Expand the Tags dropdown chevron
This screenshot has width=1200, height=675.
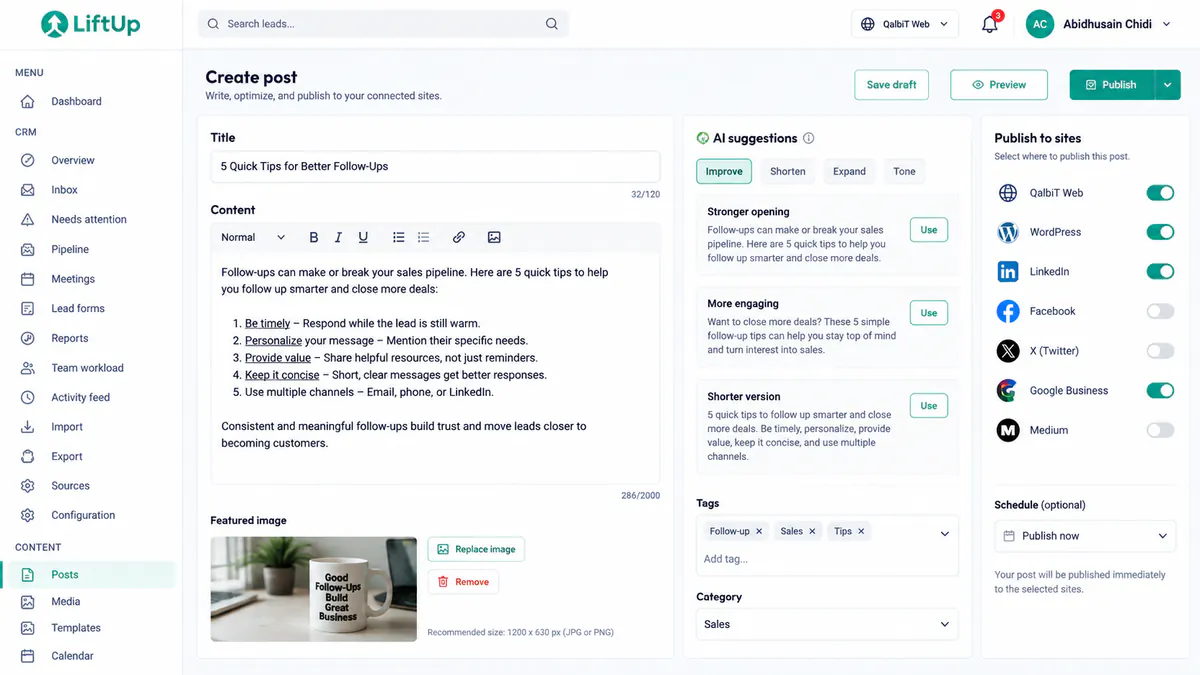945,534
